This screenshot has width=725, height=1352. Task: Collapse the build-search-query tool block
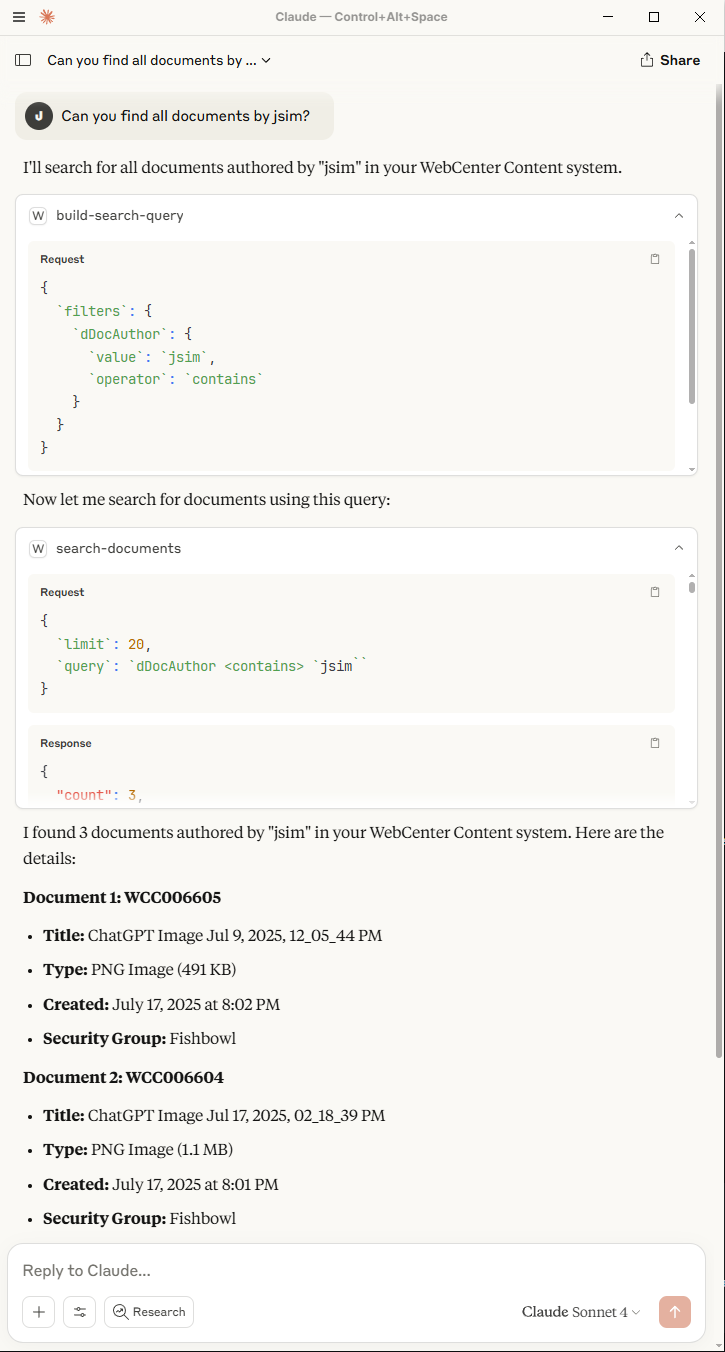[679, 215]
